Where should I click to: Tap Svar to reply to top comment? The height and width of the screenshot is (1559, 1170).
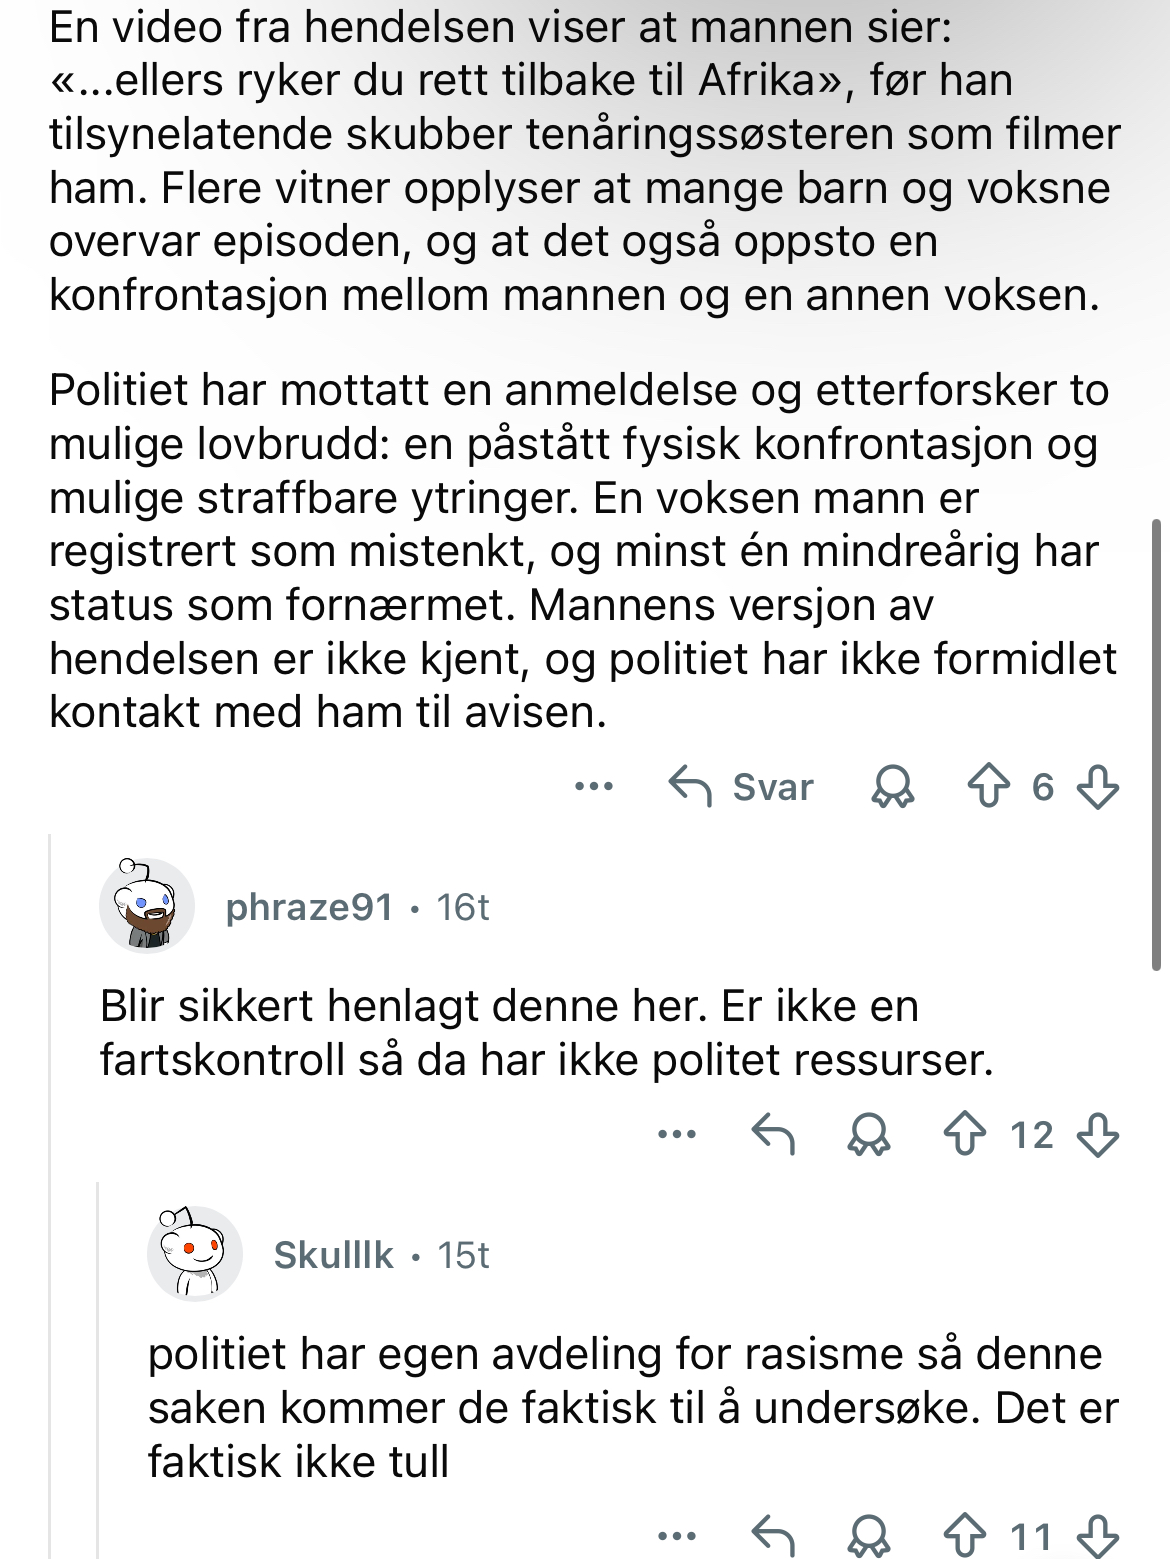click(x=741, y=787)
